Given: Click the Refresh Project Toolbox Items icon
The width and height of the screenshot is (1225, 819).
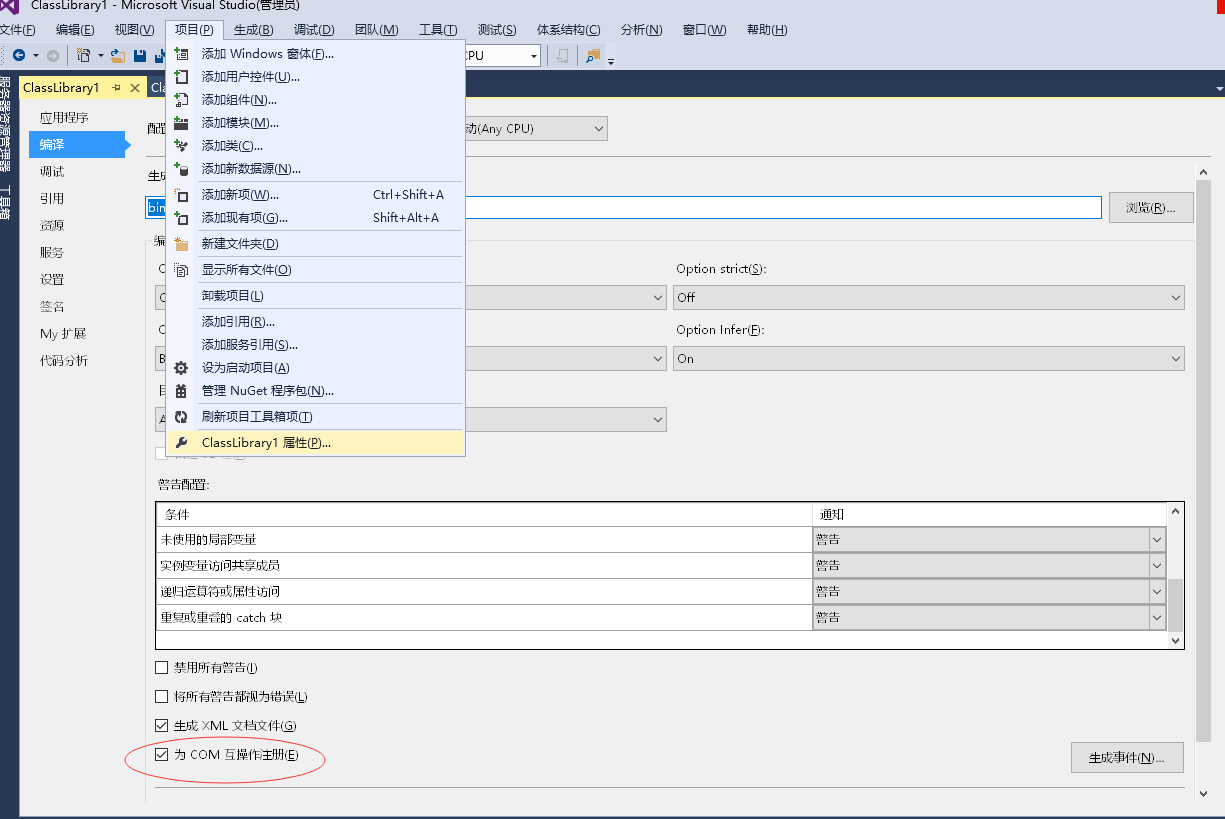Looking at the screenshot, I should (181, 416).
